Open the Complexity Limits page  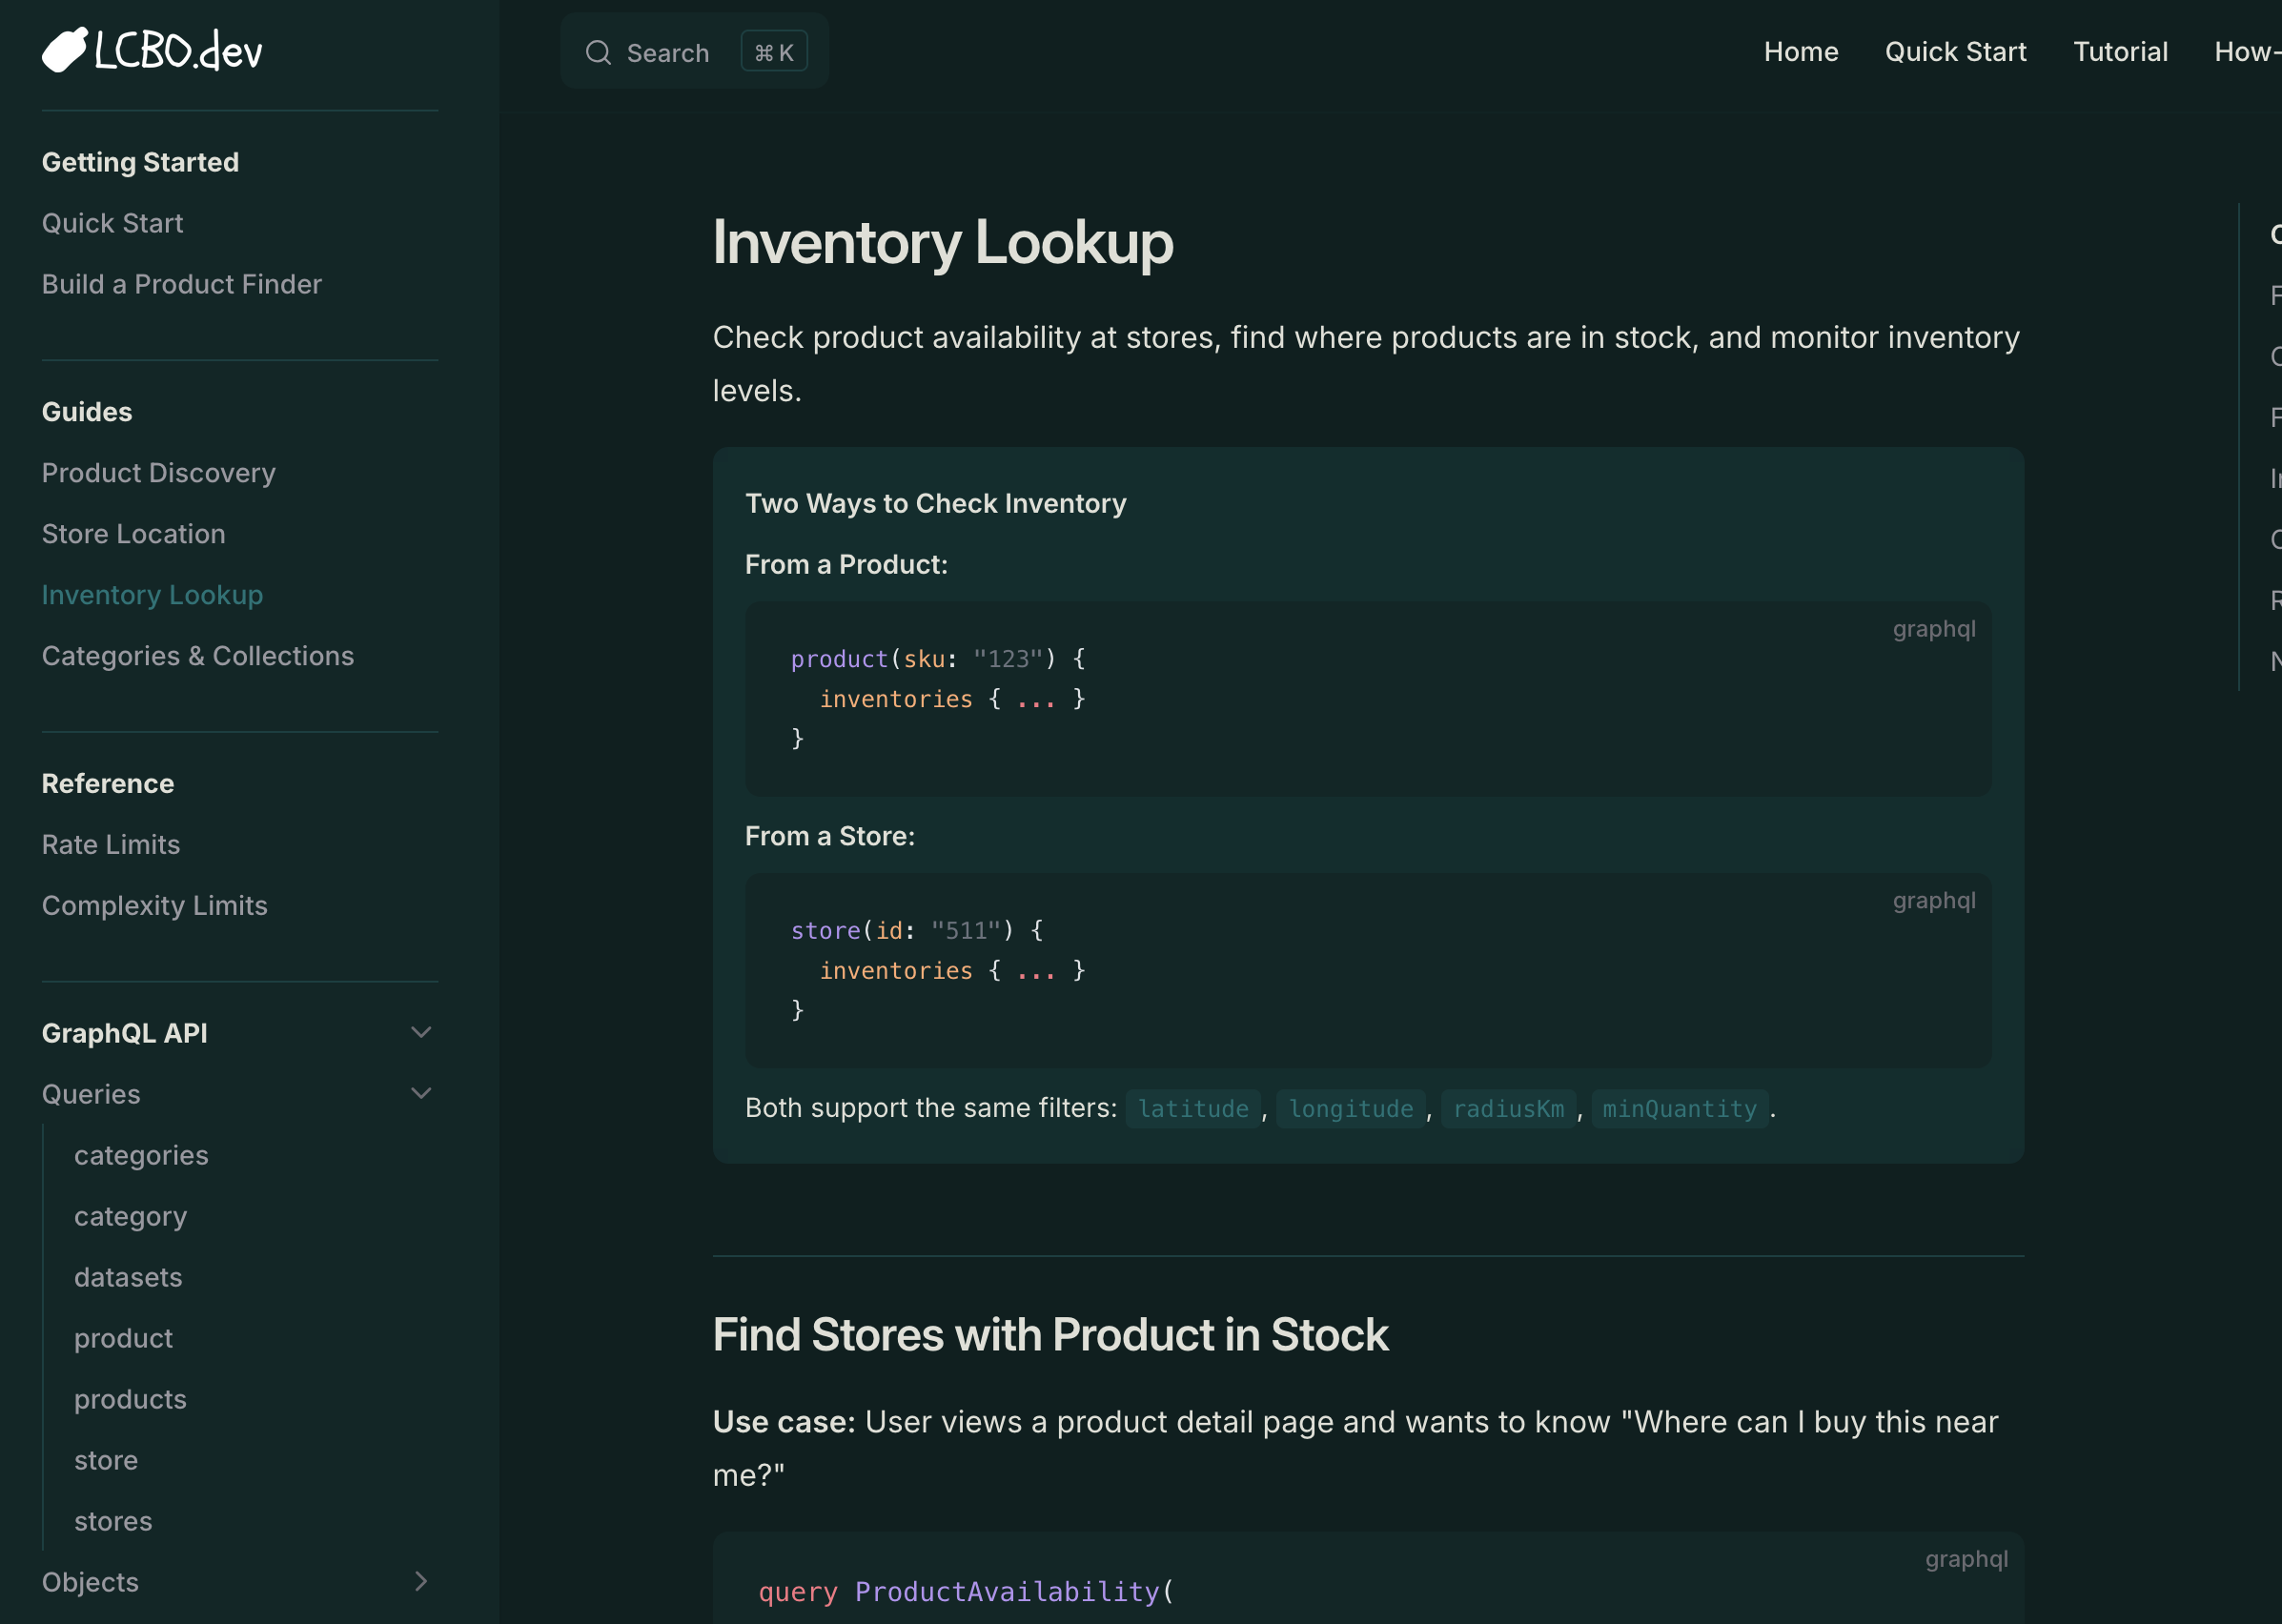154,905
